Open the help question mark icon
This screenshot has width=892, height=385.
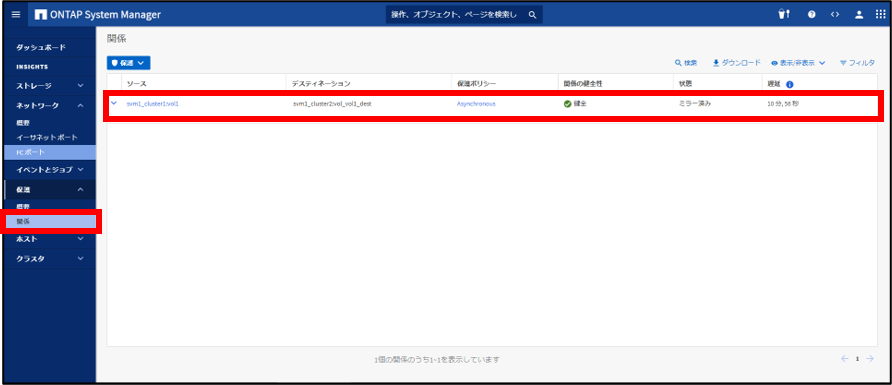(x=811, y=15)
